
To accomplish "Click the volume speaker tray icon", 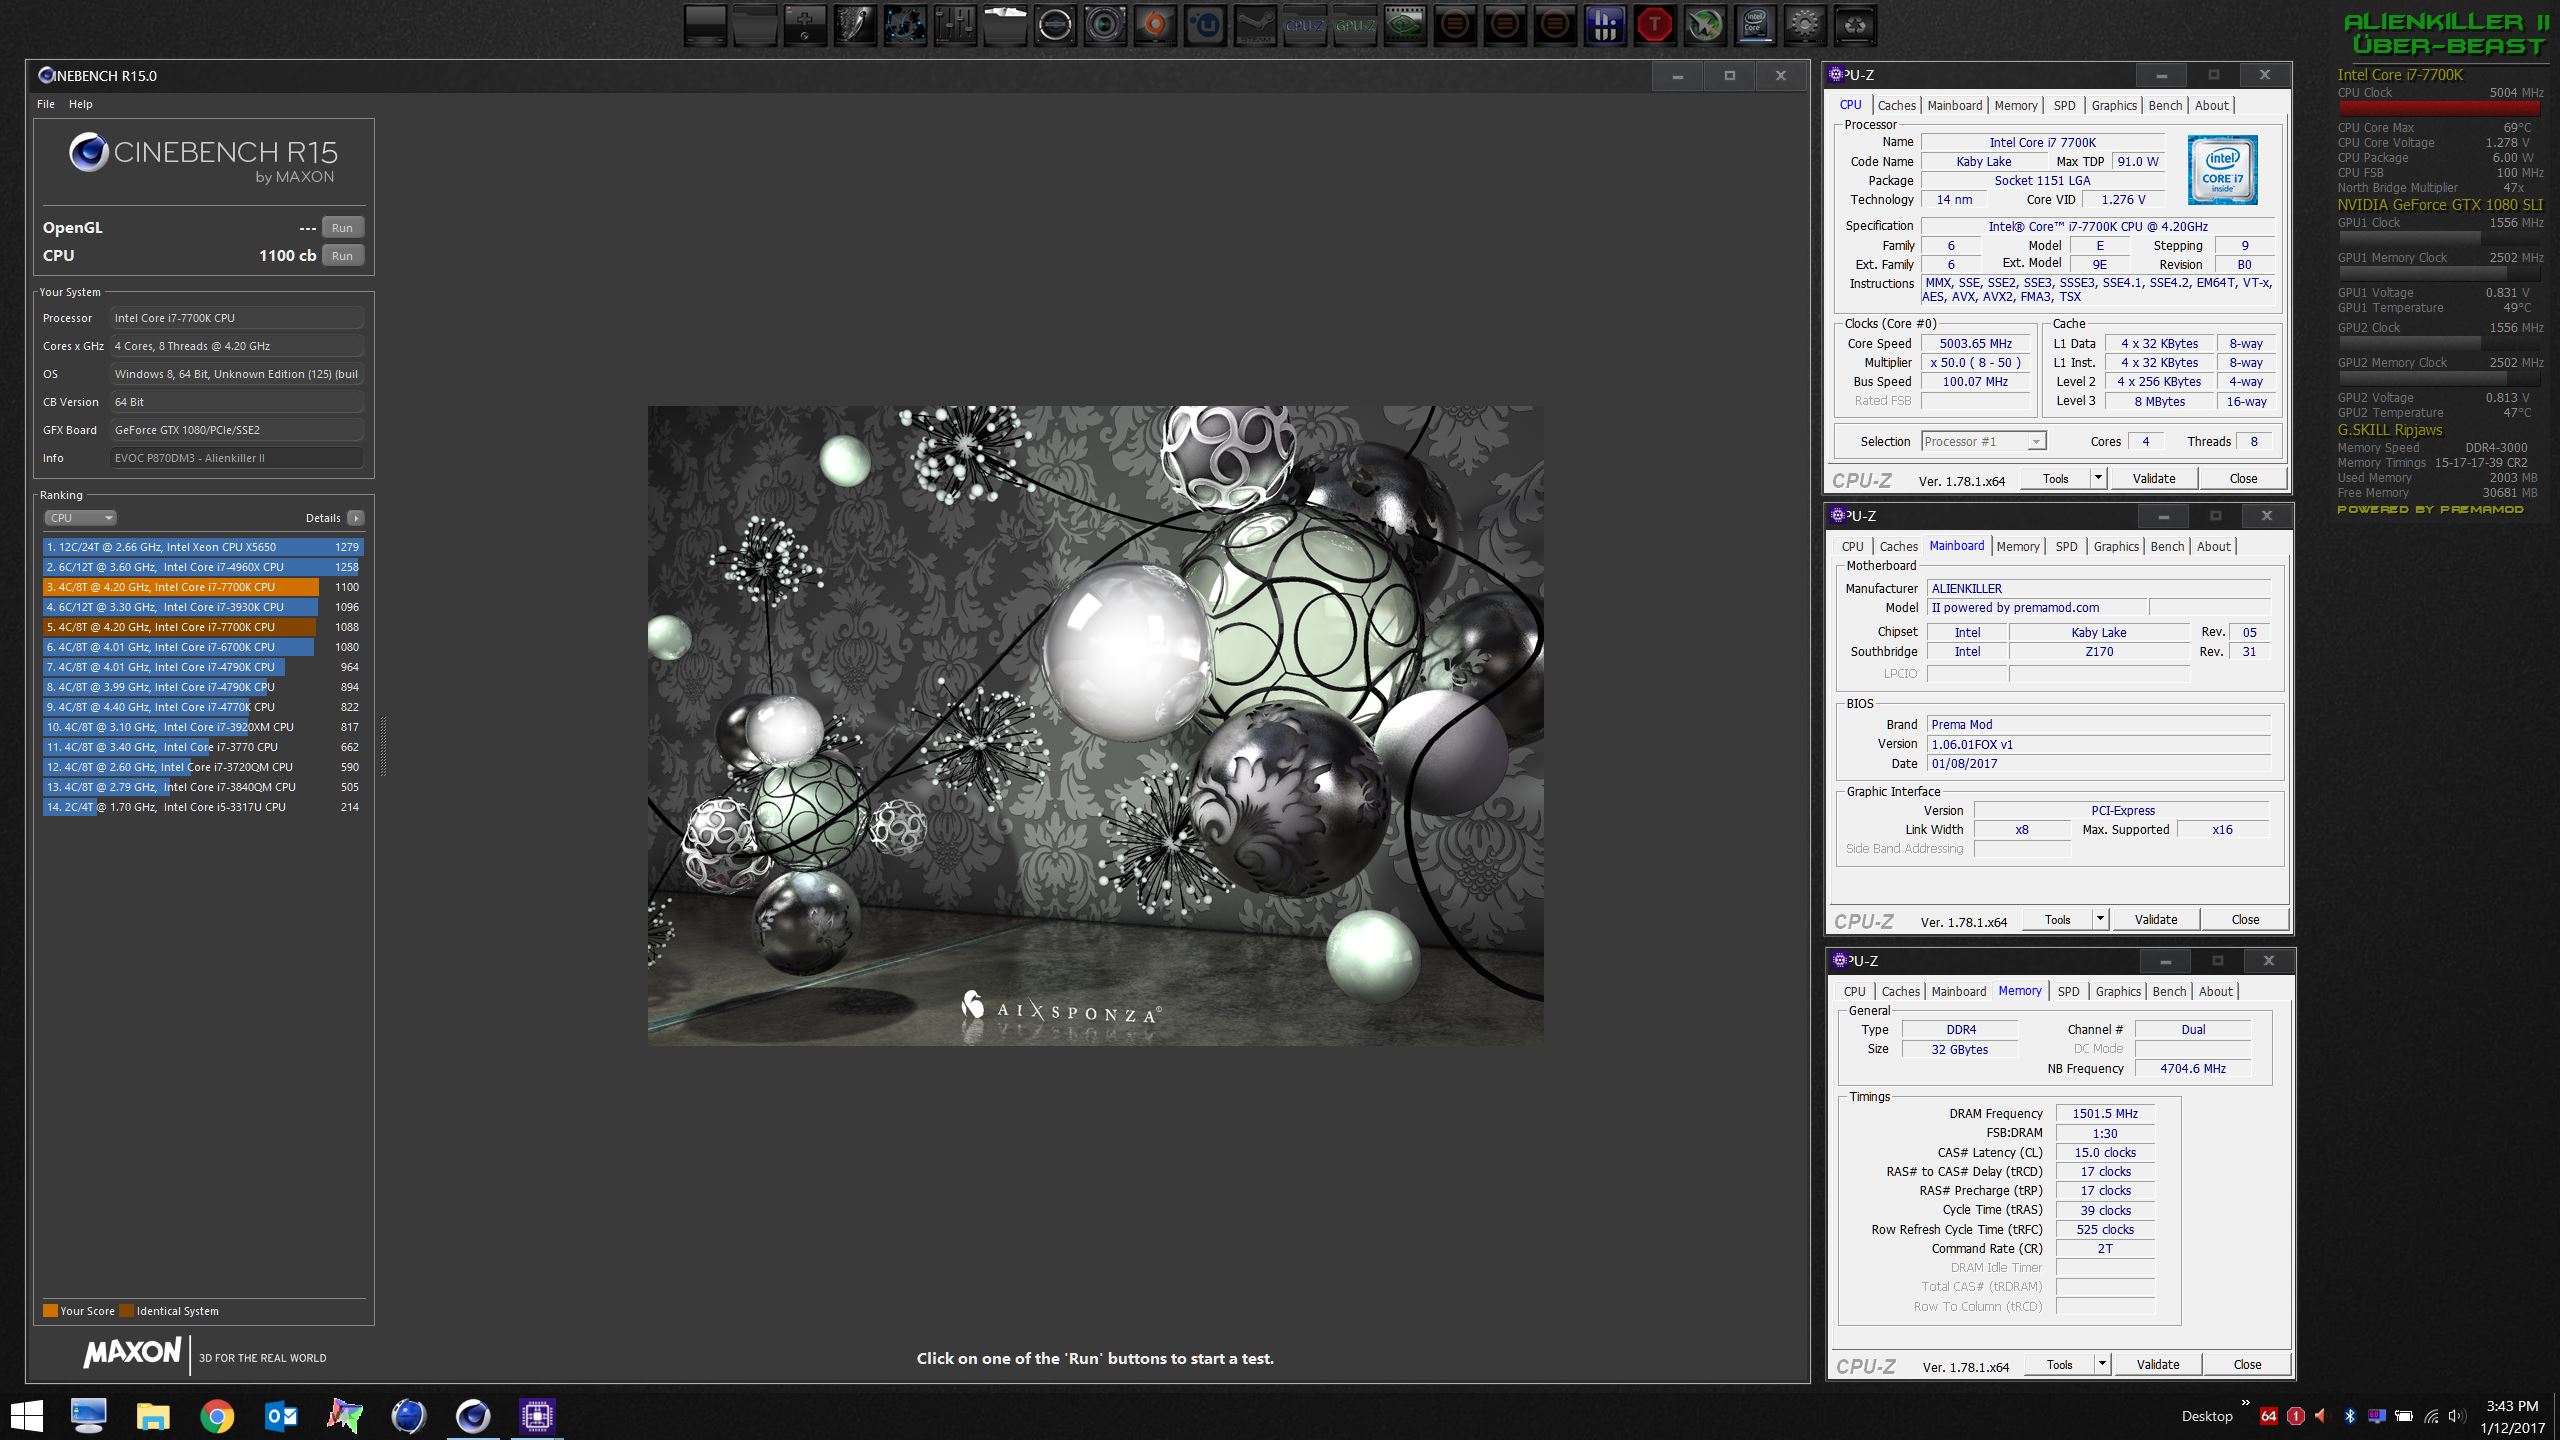I will click(2457, 1416).
